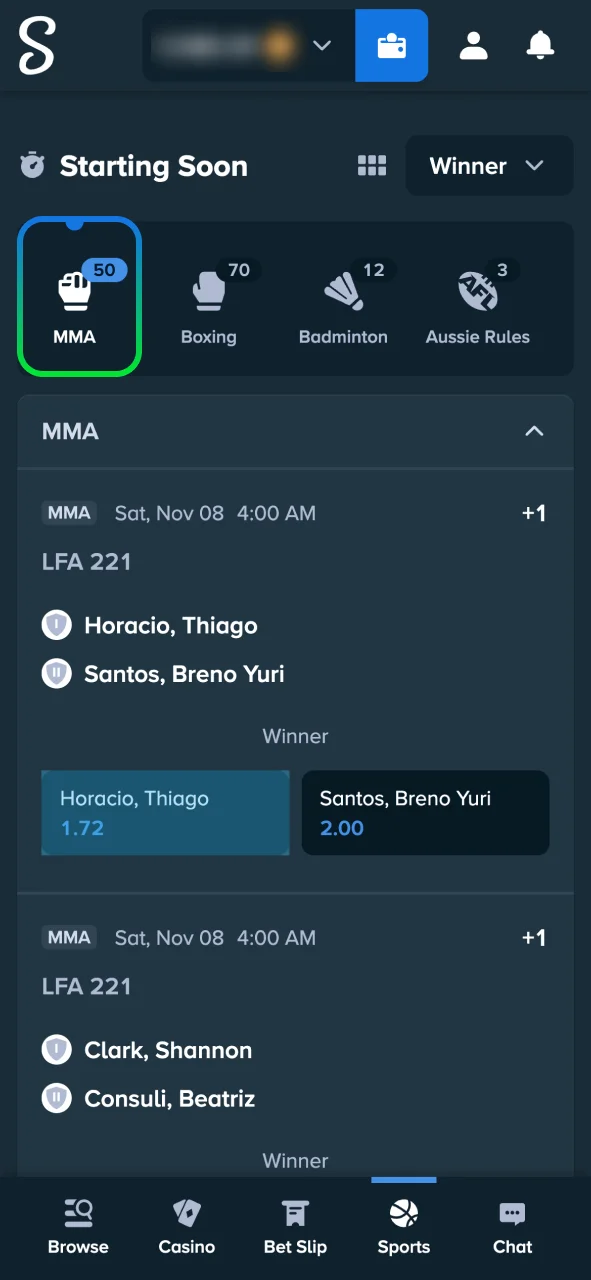591x1280 pixels.
Task: Open the notifications bell
Action: 540,45
